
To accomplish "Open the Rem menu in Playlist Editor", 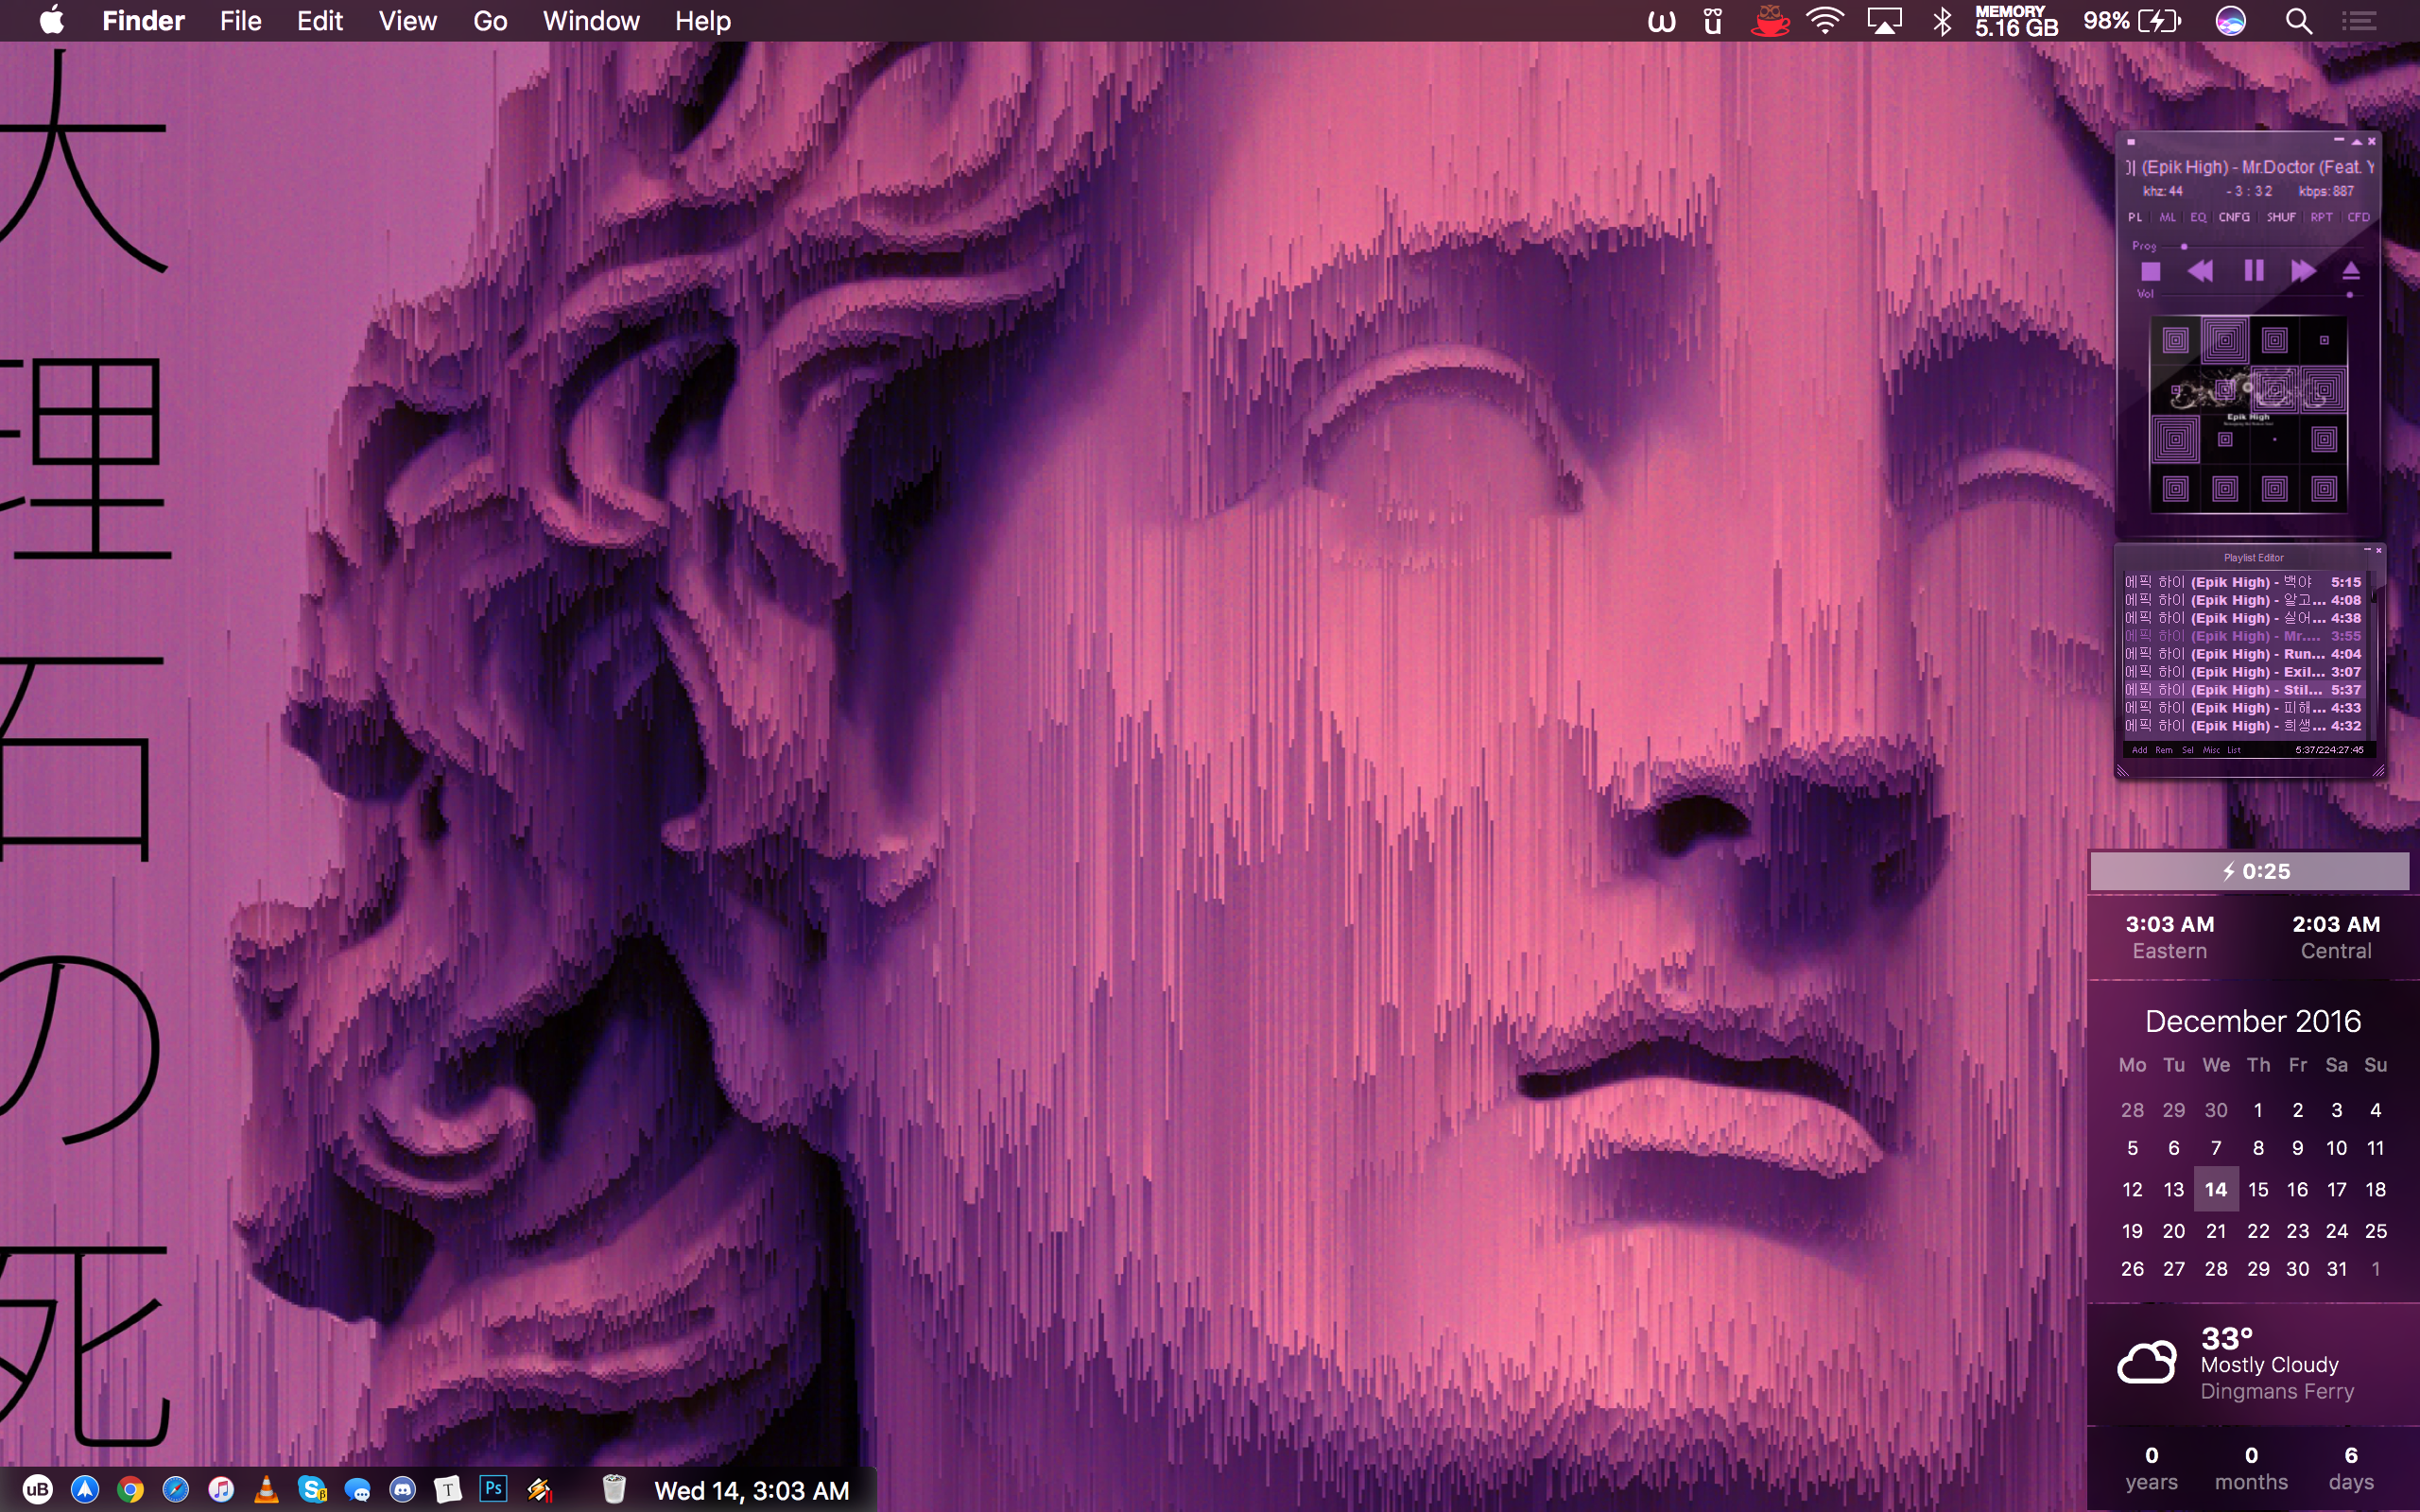I will 2164,750.
